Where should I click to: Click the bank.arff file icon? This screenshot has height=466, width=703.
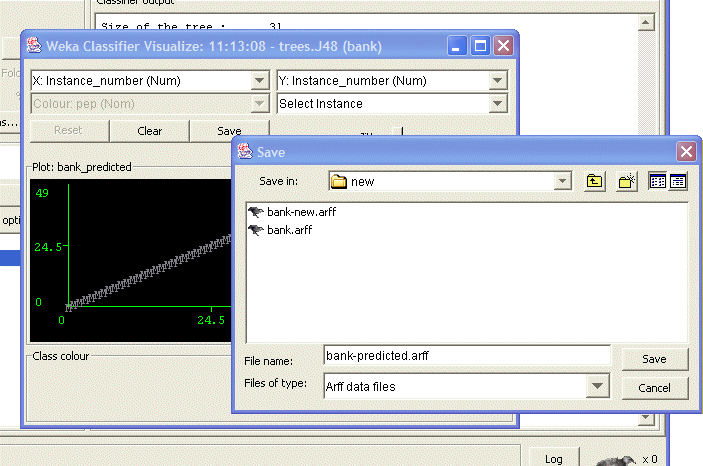click(x=255, y=230)
